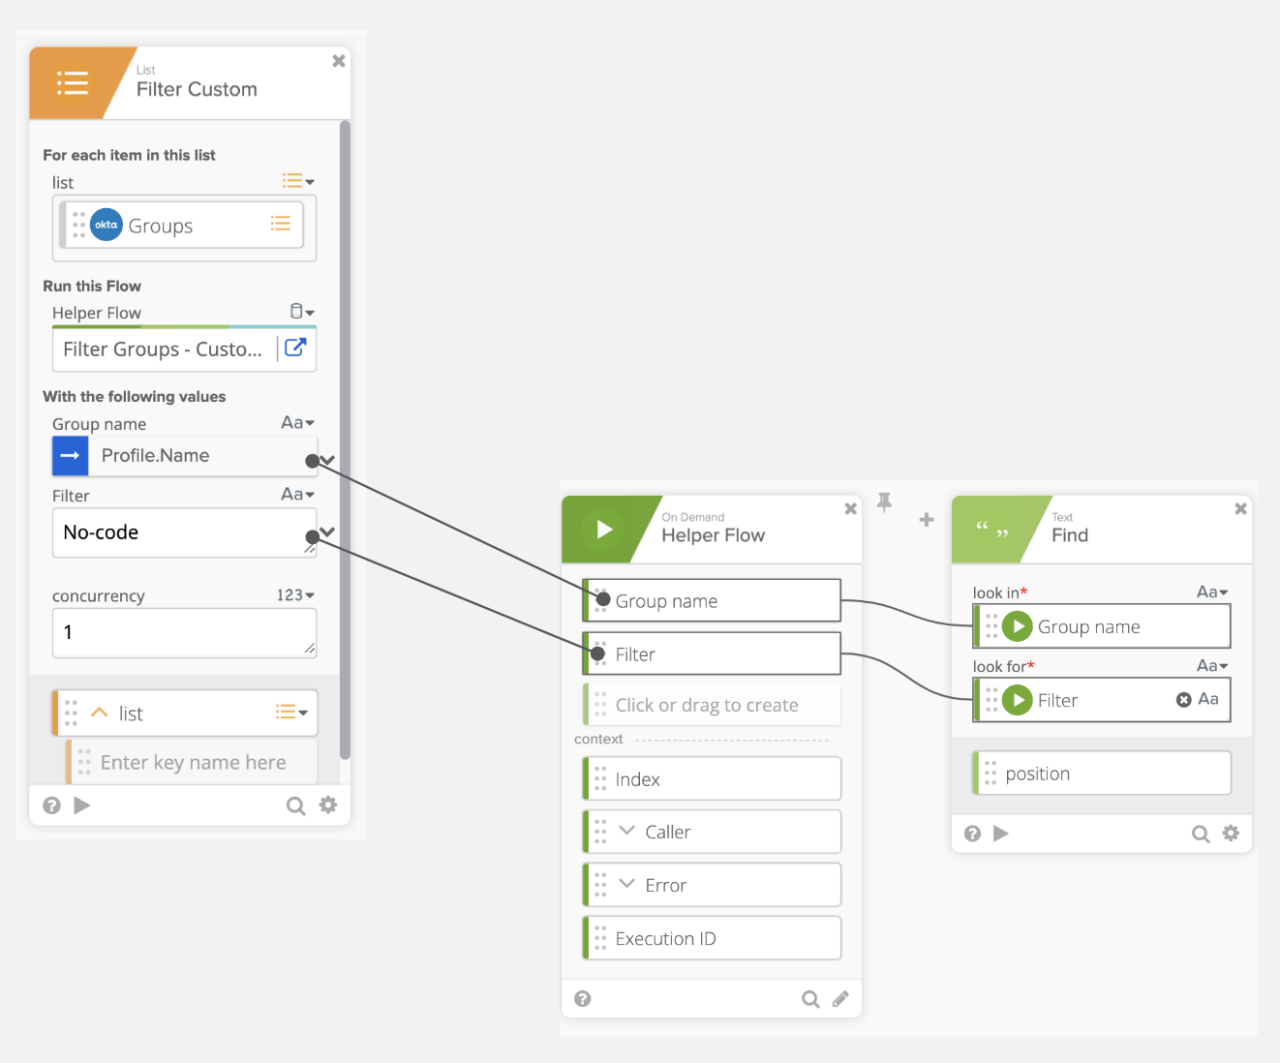The height and width of the screenshot is (1063, 1280).
Task: Expand chevron next to No-code field
Action: point(328,532)
